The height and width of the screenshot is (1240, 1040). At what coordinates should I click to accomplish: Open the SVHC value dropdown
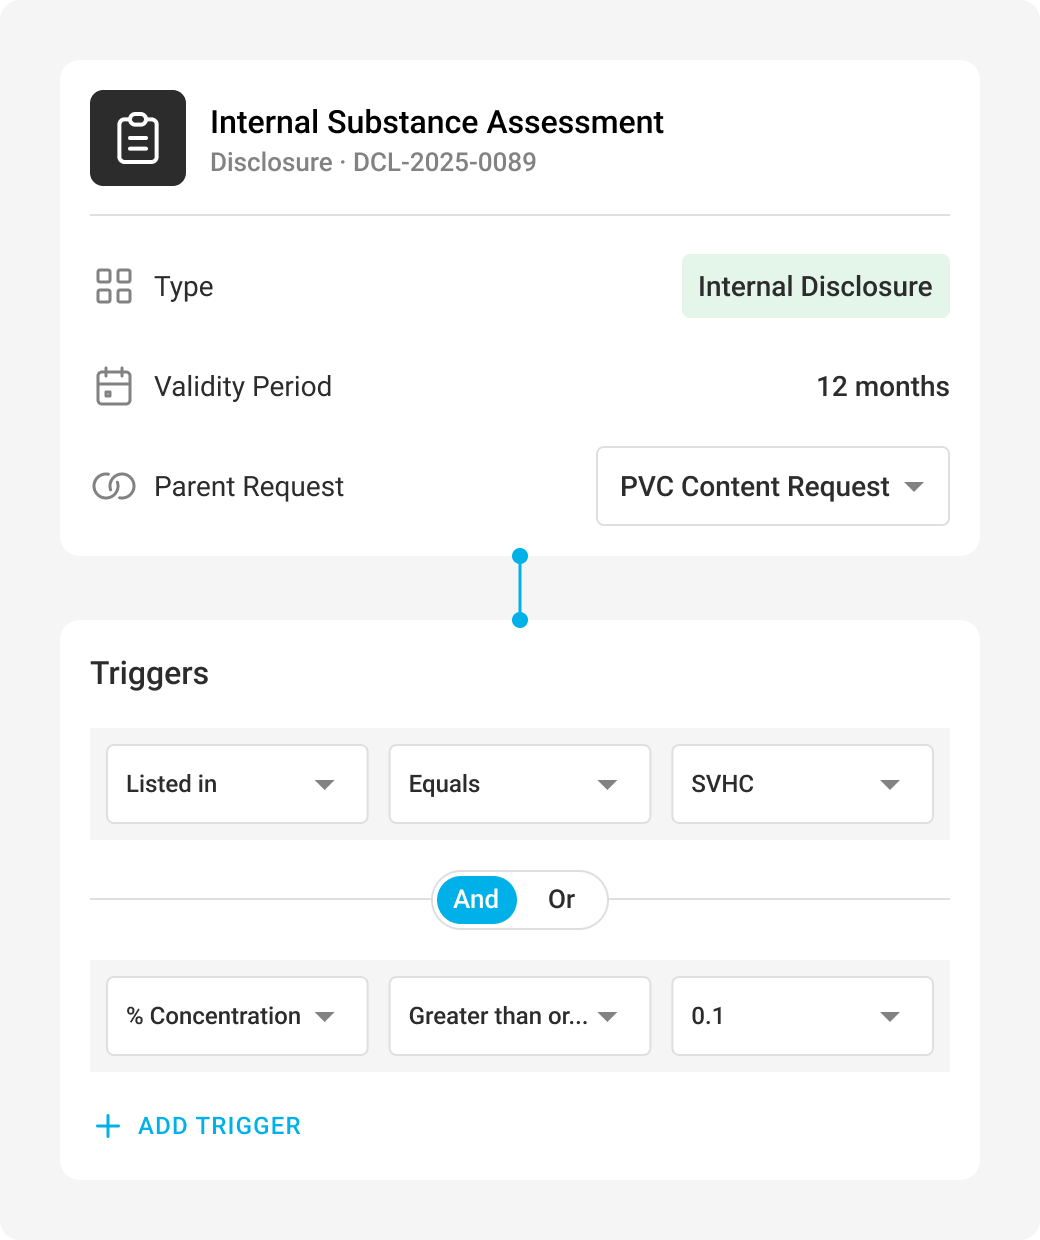point(802,784)
